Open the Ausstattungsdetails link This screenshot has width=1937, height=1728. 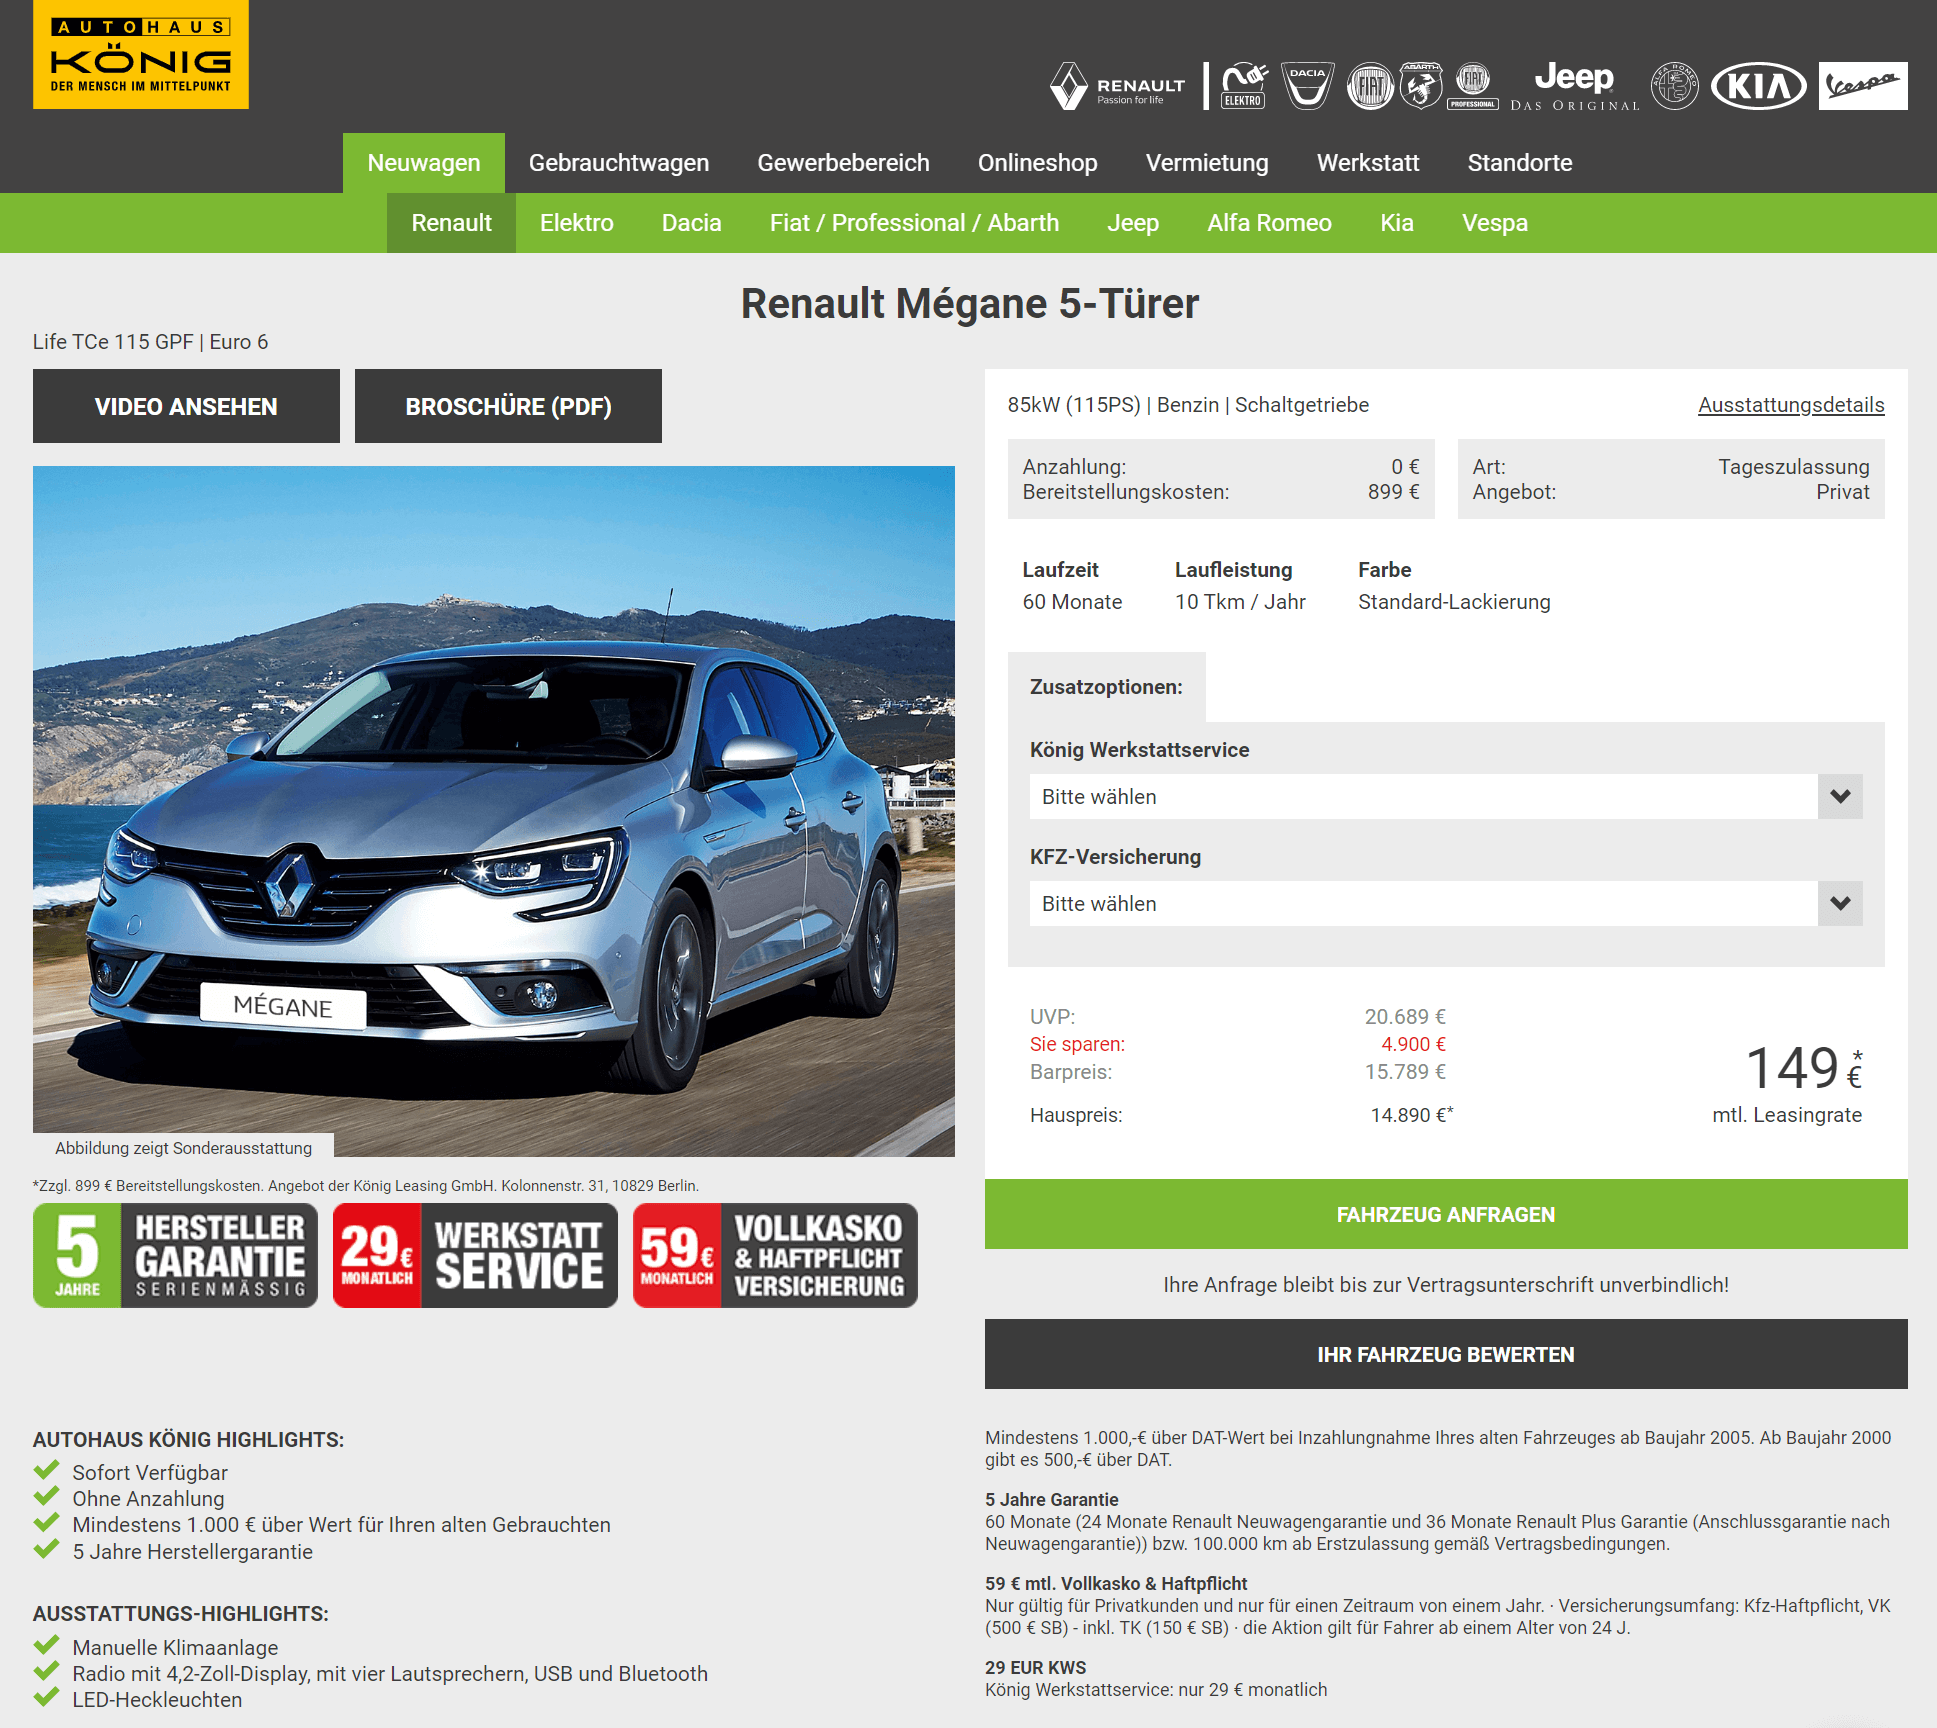1791,405
